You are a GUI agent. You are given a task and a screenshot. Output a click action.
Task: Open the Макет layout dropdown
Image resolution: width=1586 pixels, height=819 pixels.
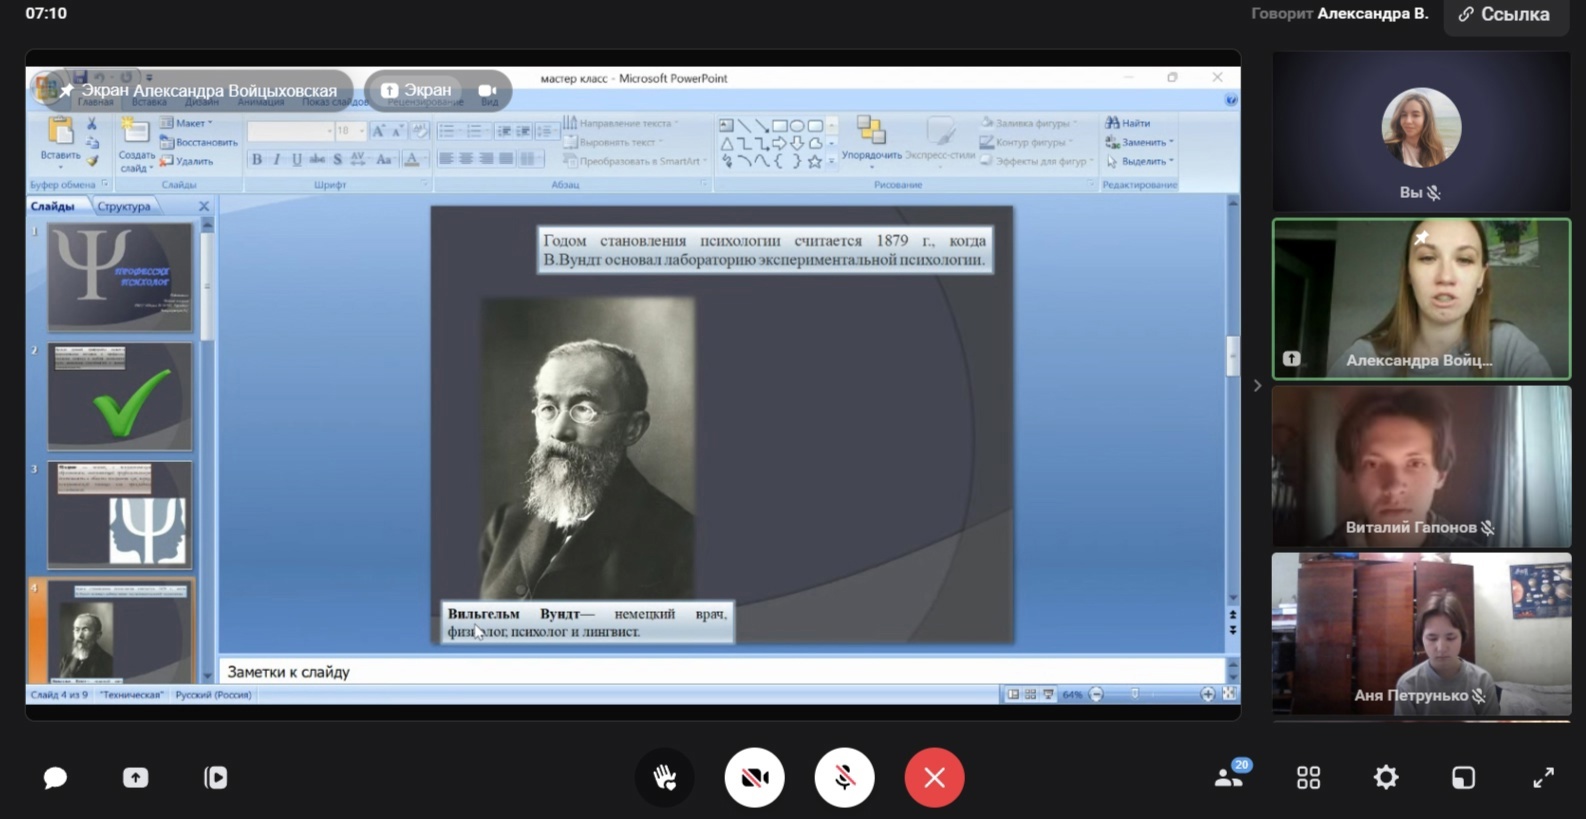(187, 123)
